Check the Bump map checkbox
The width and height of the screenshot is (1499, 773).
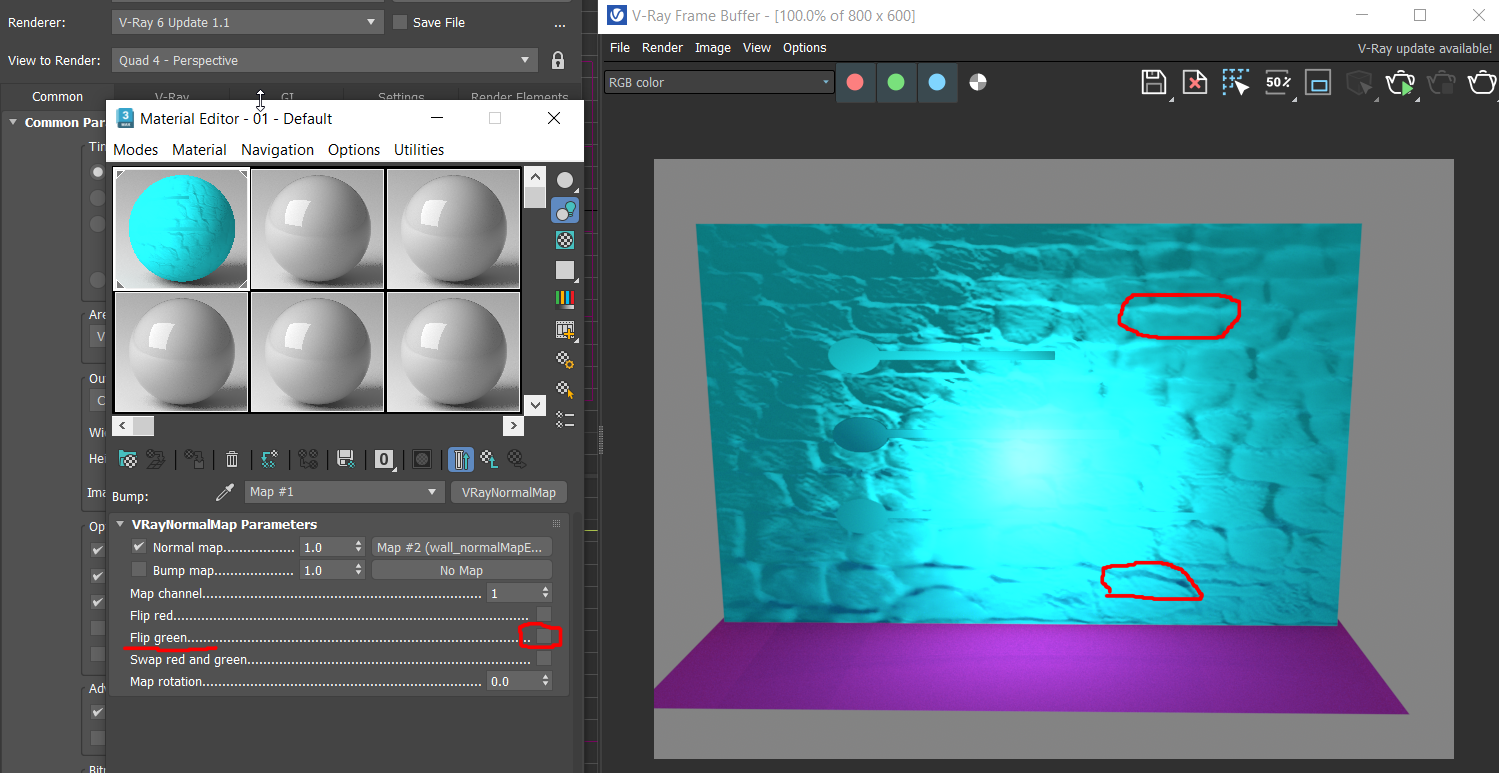pos(139,570)
